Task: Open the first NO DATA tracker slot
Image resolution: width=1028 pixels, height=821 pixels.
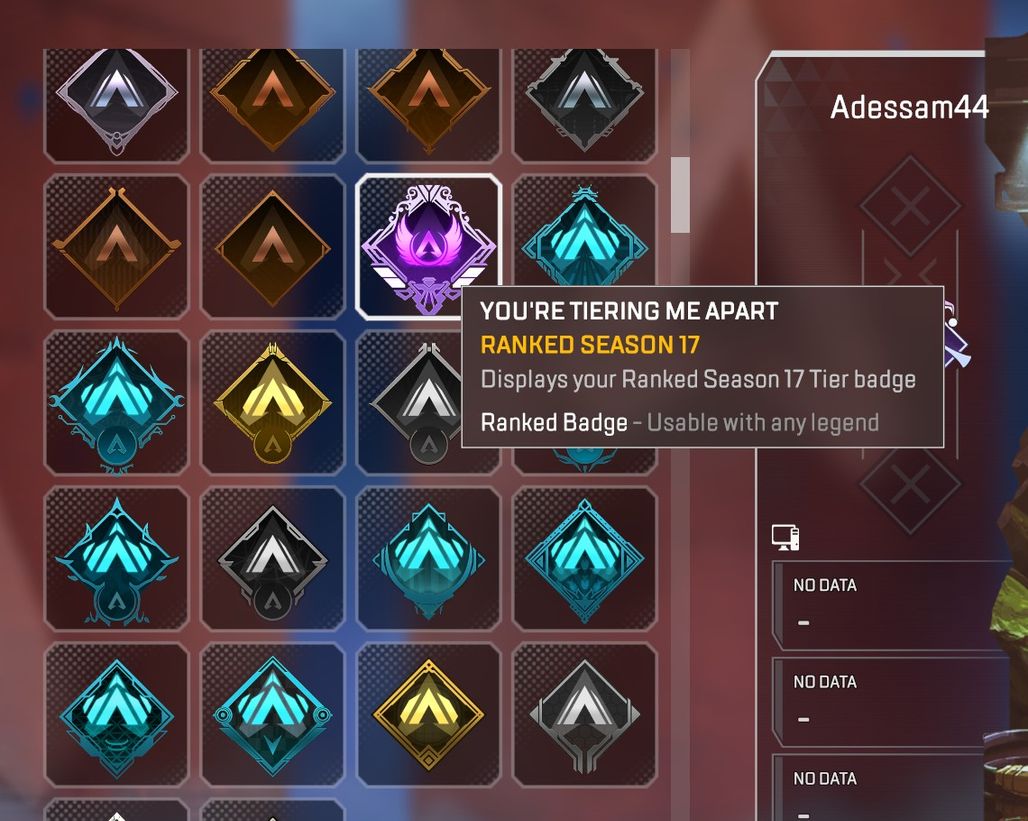Action: 892,605
